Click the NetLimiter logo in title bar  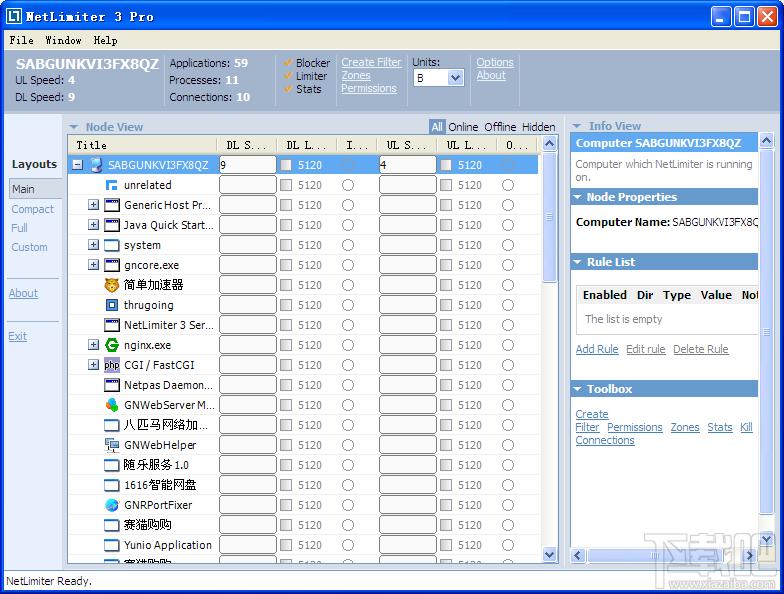pyautogui.click(x=14, y=16)
